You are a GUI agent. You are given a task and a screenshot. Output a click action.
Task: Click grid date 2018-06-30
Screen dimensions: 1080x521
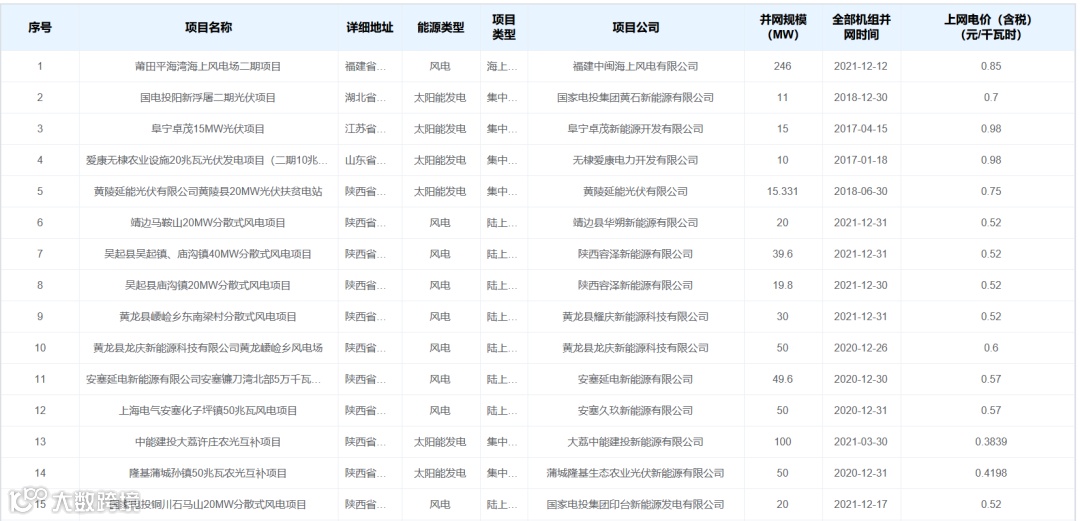[x=861, y=192]
